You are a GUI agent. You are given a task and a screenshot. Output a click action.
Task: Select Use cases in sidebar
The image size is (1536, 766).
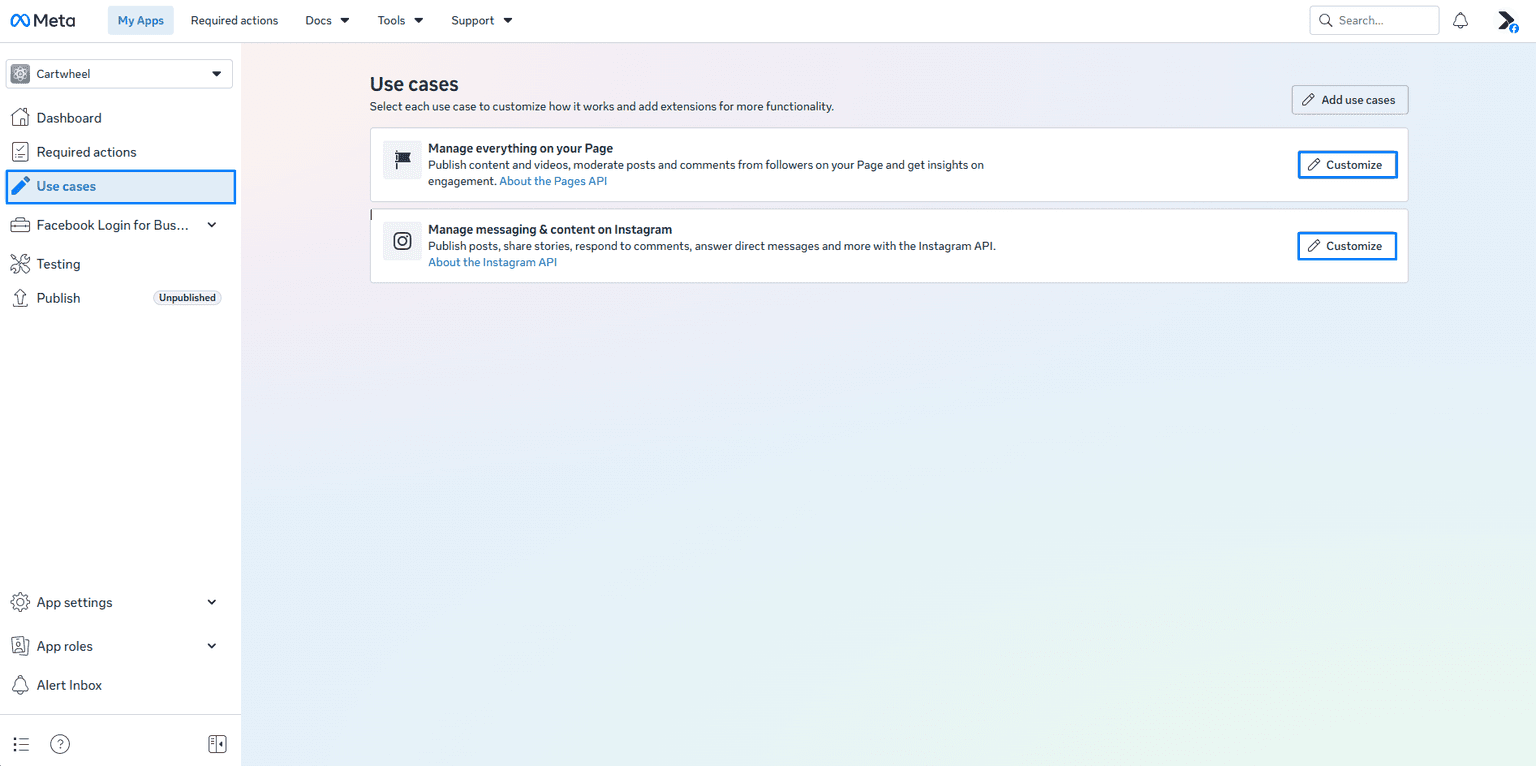(x=120, y=187)
